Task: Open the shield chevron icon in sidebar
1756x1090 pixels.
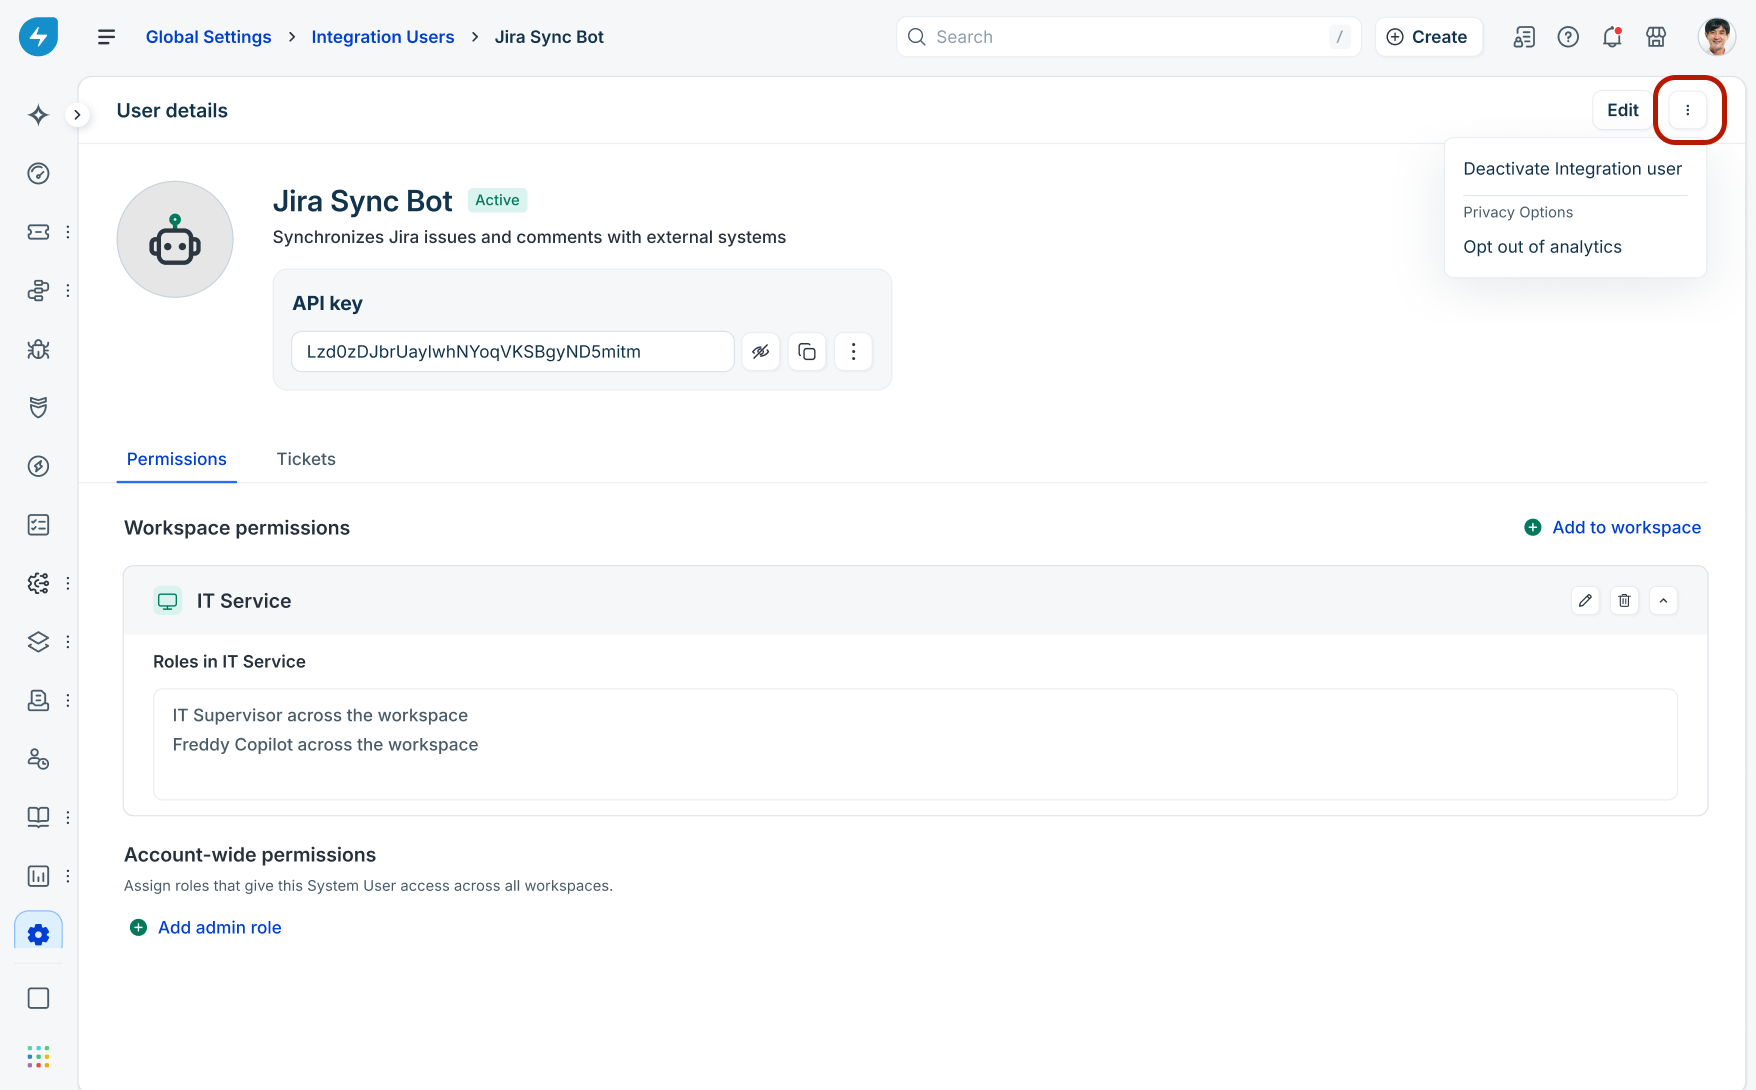Action: pos(38,408)
